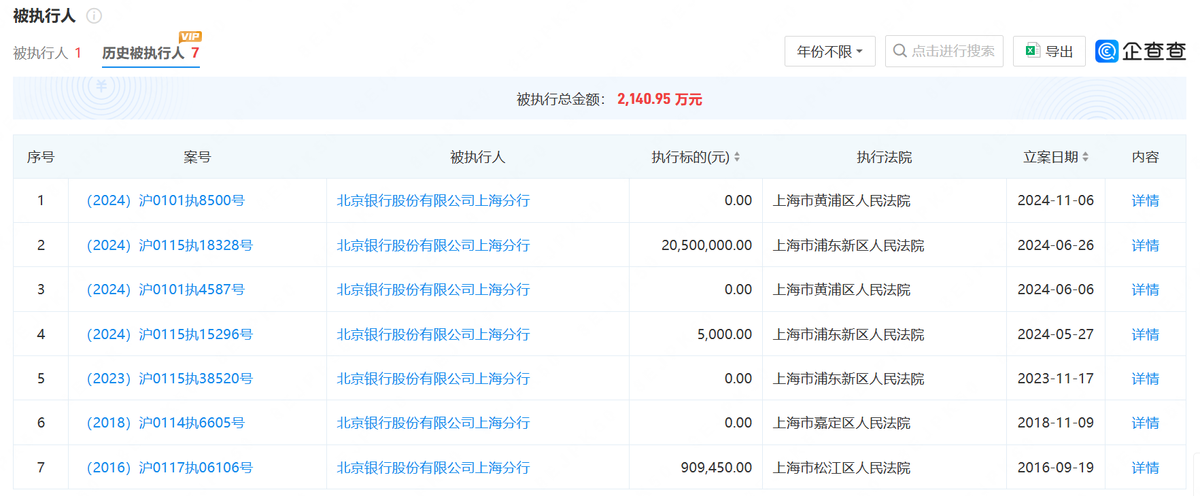Open the 年份不限 year dropdown
Viewport: 1200px width, 496px height.
click(830, 51)
